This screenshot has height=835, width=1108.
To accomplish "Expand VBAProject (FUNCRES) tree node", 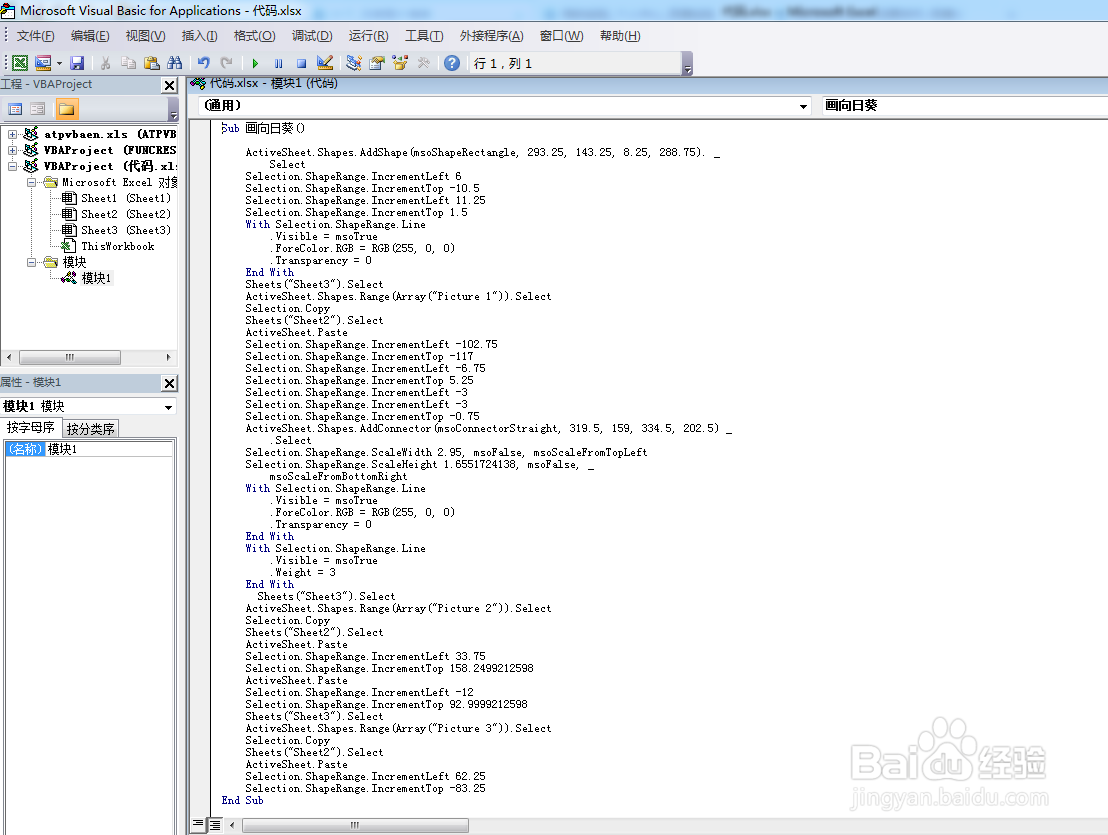I will coord(12,150).
